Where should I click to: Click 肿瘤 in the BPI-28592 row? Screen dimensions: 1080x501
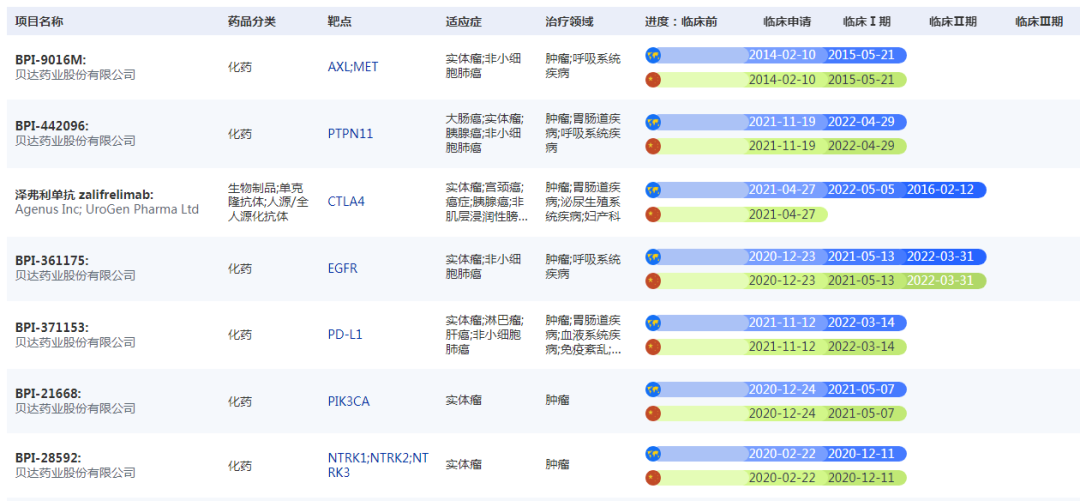[557, 464]
